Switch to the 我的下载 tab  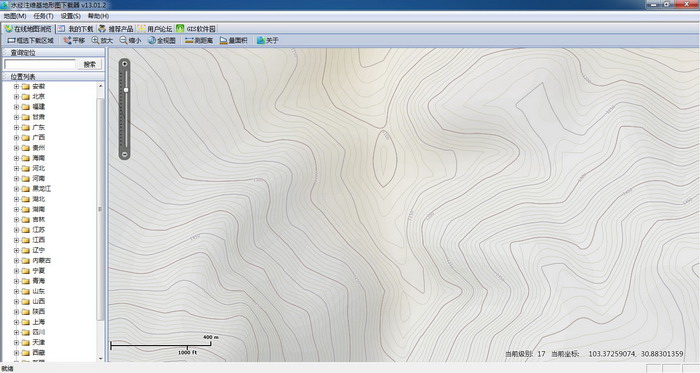click(x=76, y=29)
